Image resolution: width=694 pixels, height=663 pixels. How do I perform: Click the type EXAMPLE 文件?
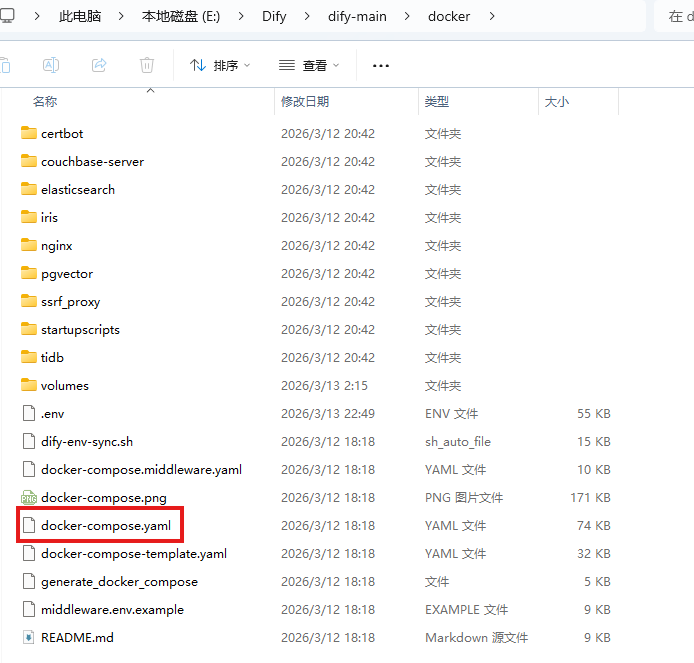(x=467, y=609)
